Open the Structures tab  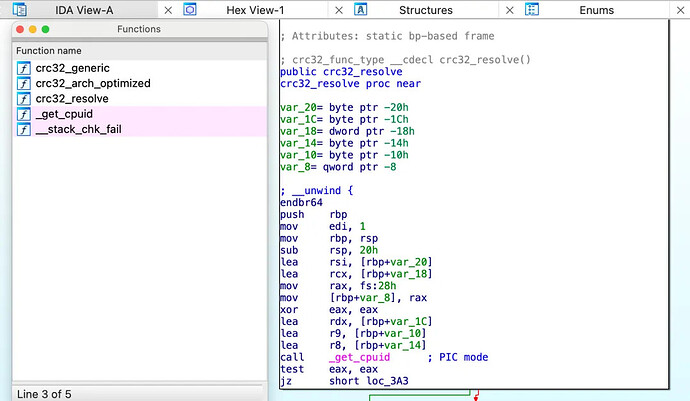(426, 10)
